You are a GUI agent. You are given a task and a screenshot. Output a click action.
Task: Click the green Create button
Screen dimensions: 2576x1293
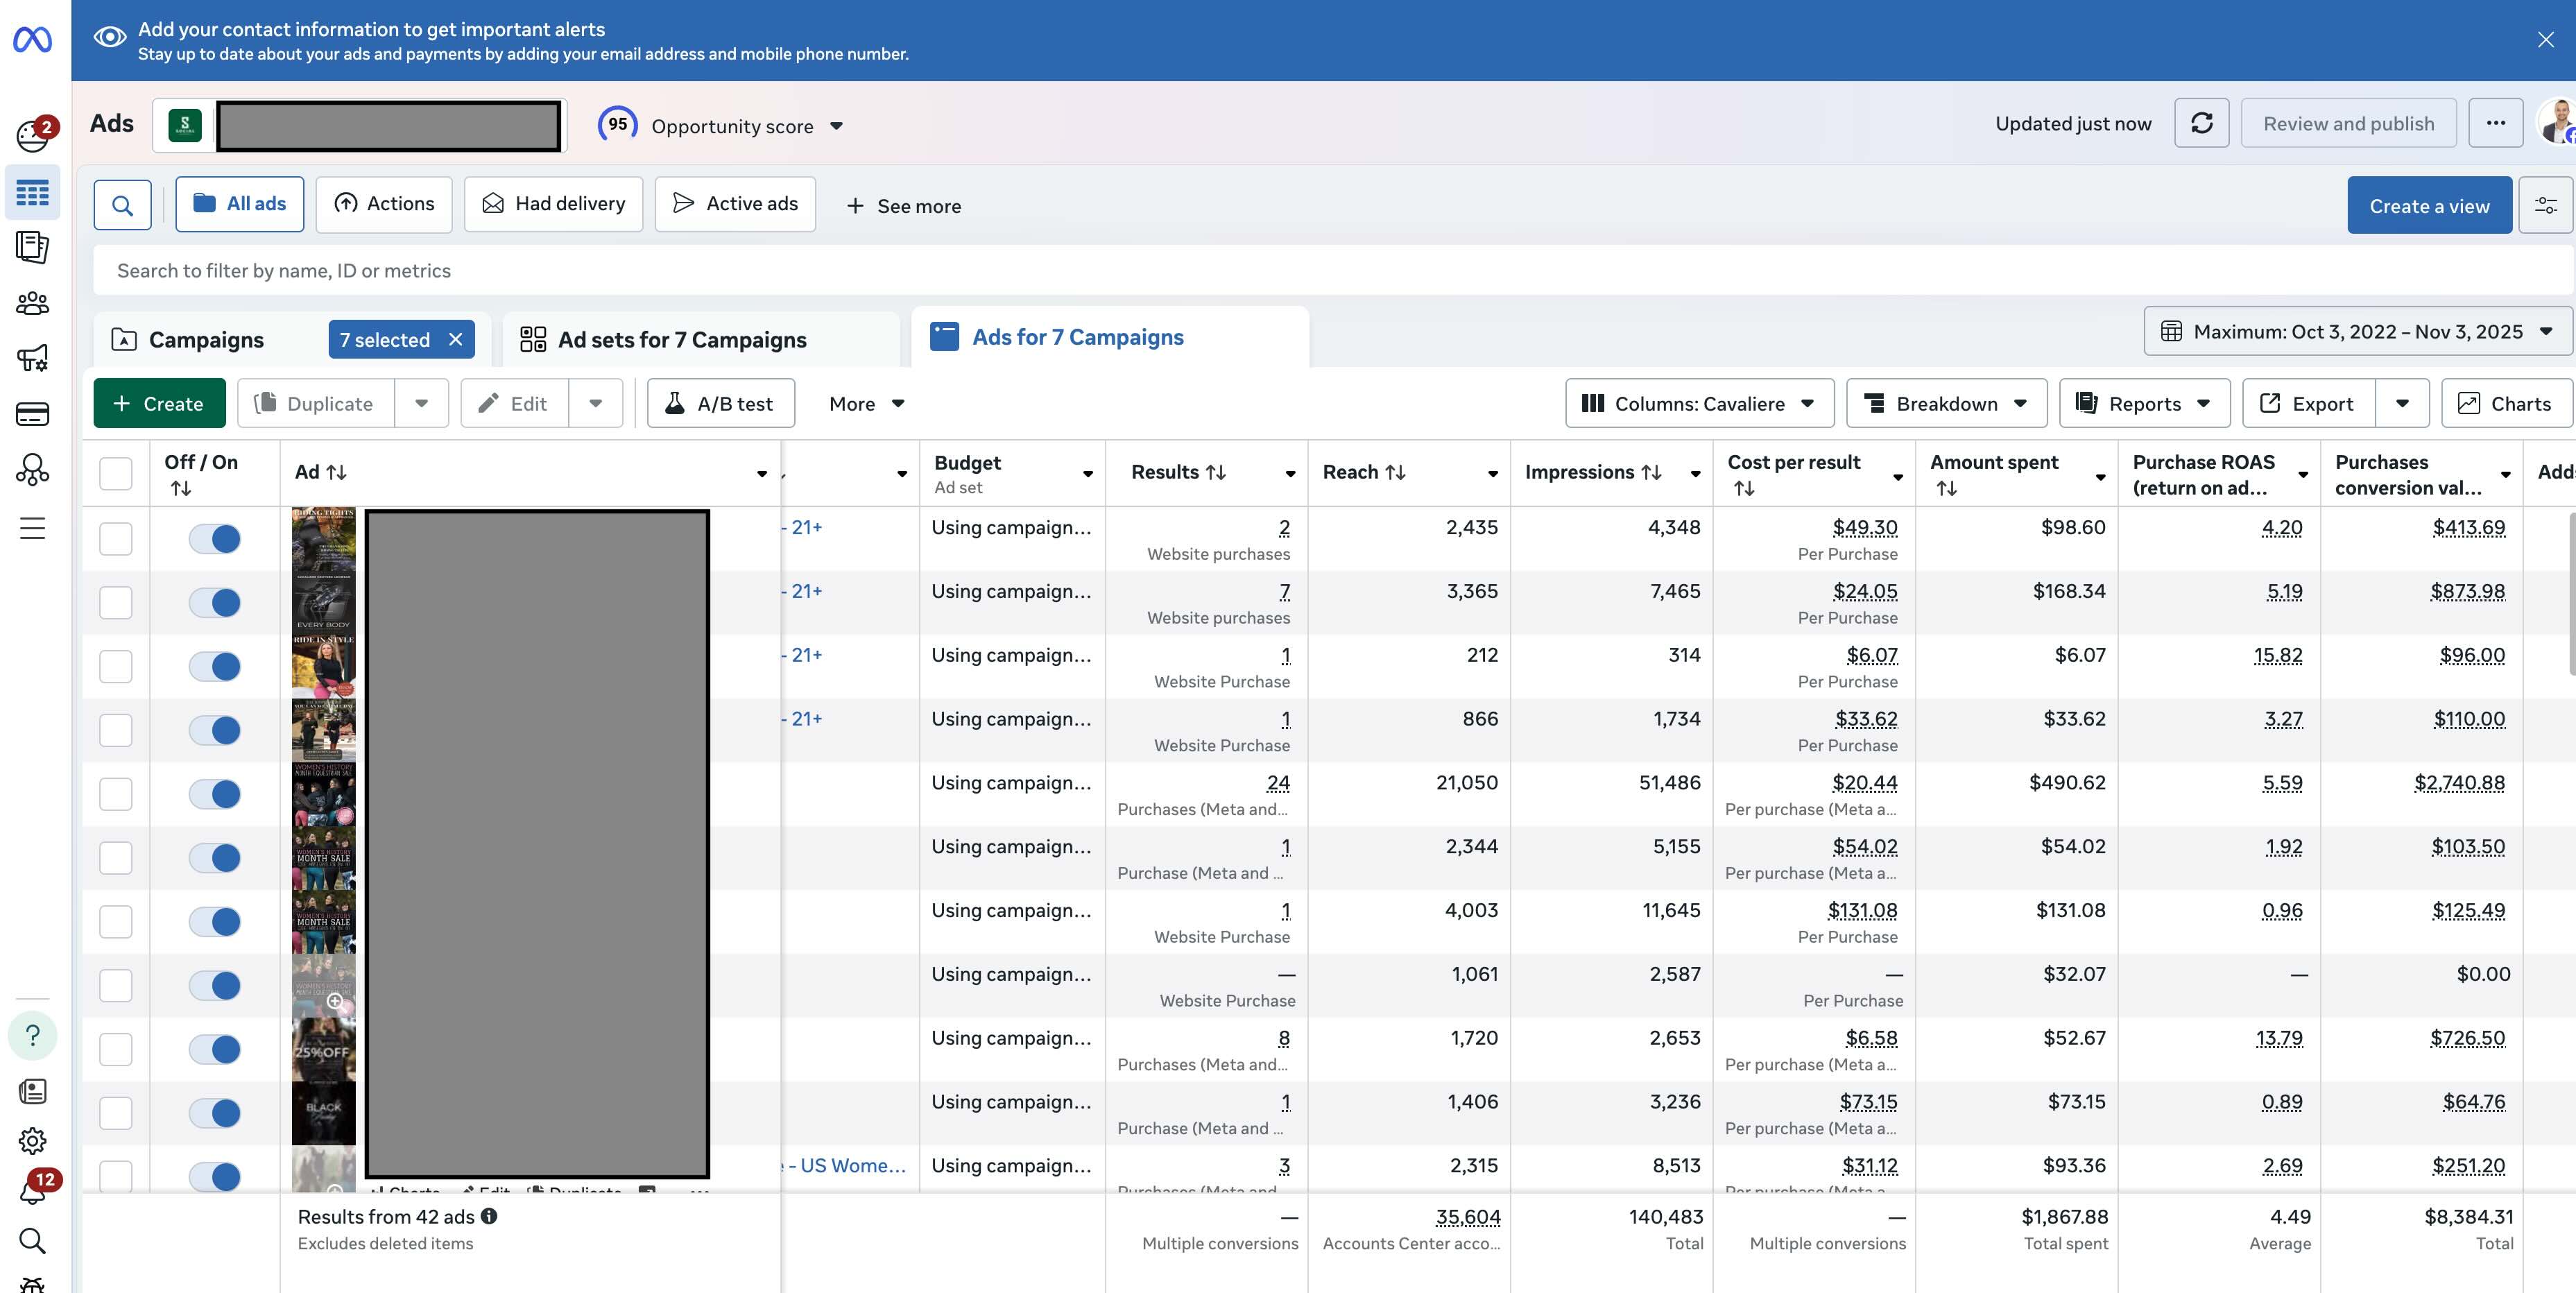(159, 403)
